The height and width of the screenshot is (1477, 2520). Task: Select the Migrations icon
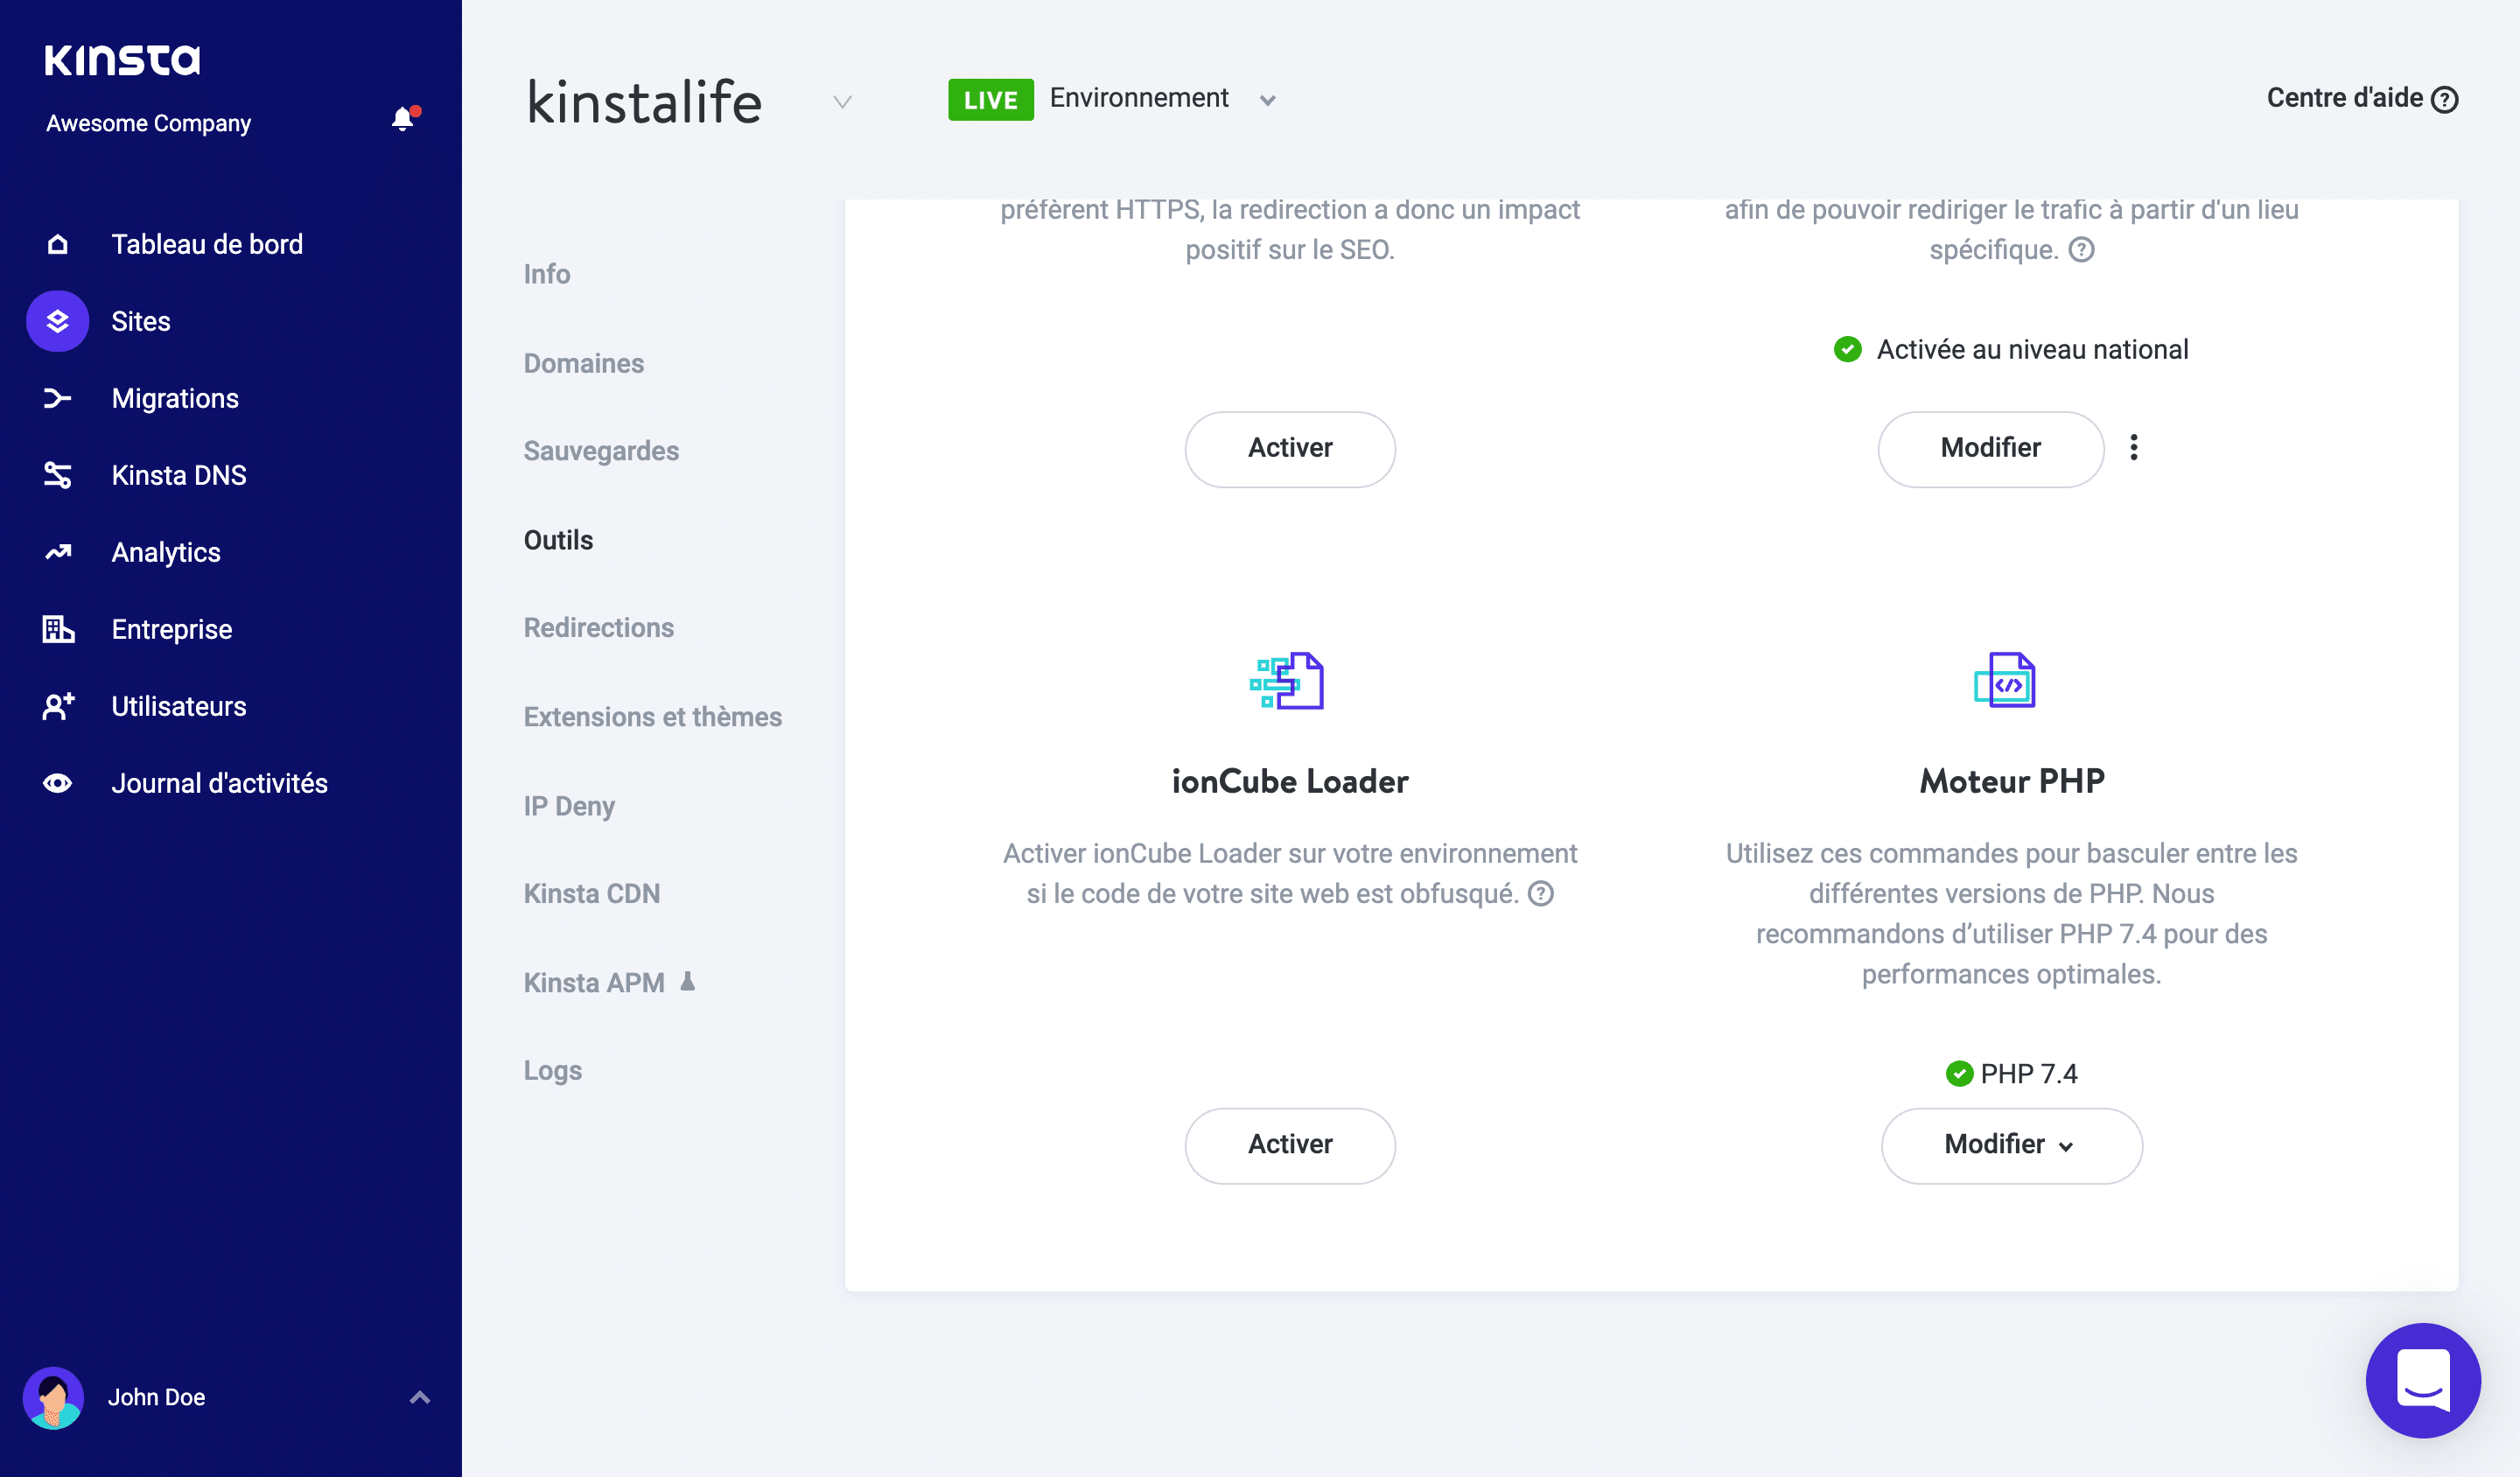coord(57,398)
